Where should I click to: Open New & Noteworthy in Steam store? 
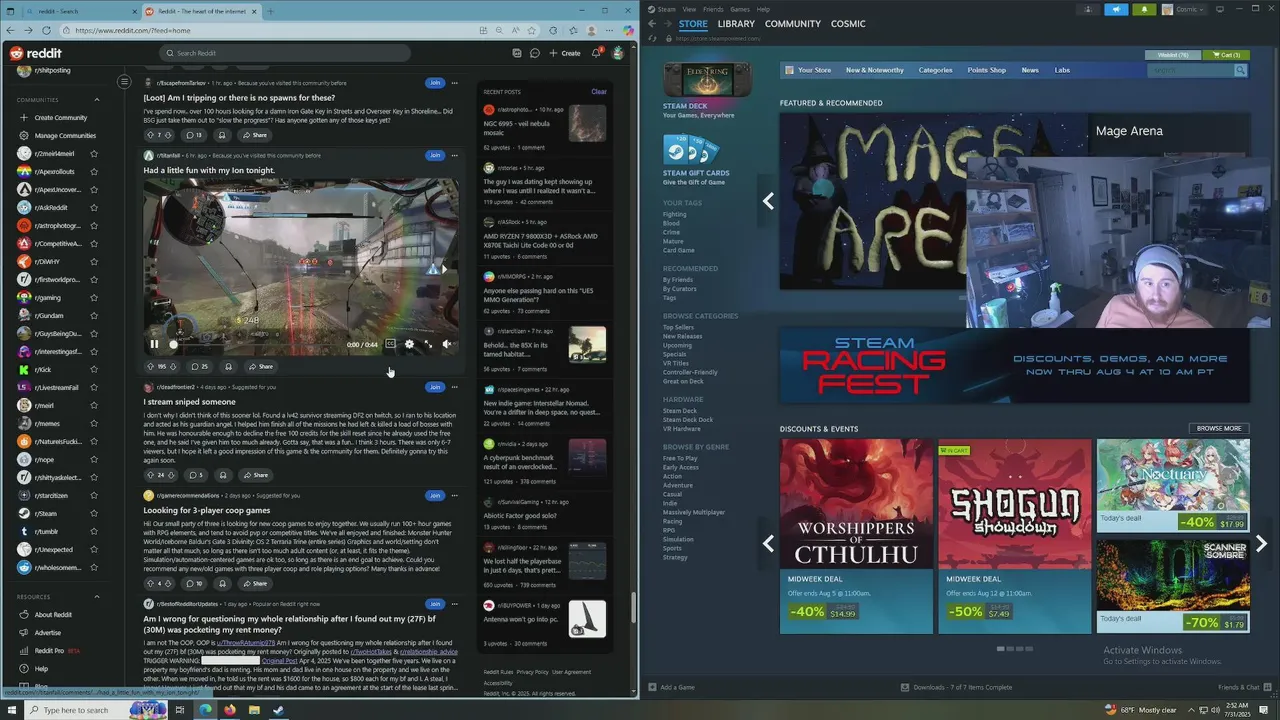tap(874, 70)
